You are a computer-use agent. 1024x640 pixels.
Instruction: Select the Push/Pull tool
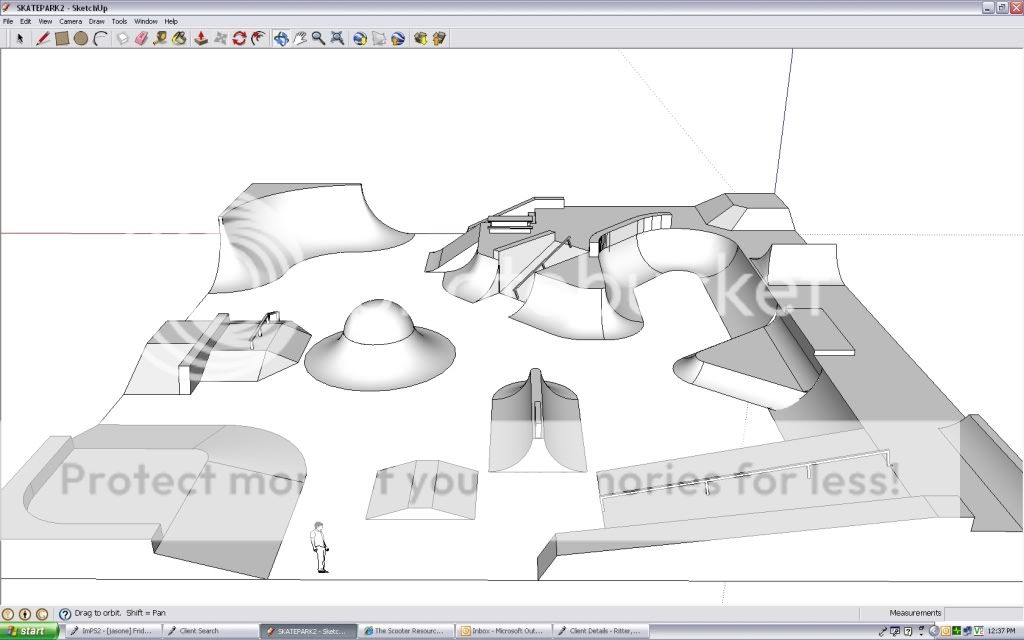coord(200,39)
